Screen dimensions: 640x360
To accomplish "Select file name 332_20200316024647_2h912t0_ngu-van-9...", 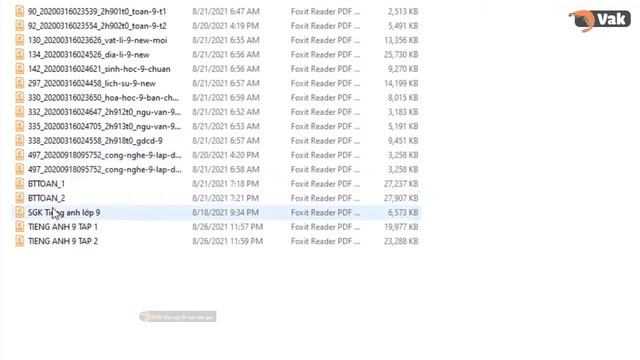I will (x=104, y=112).
